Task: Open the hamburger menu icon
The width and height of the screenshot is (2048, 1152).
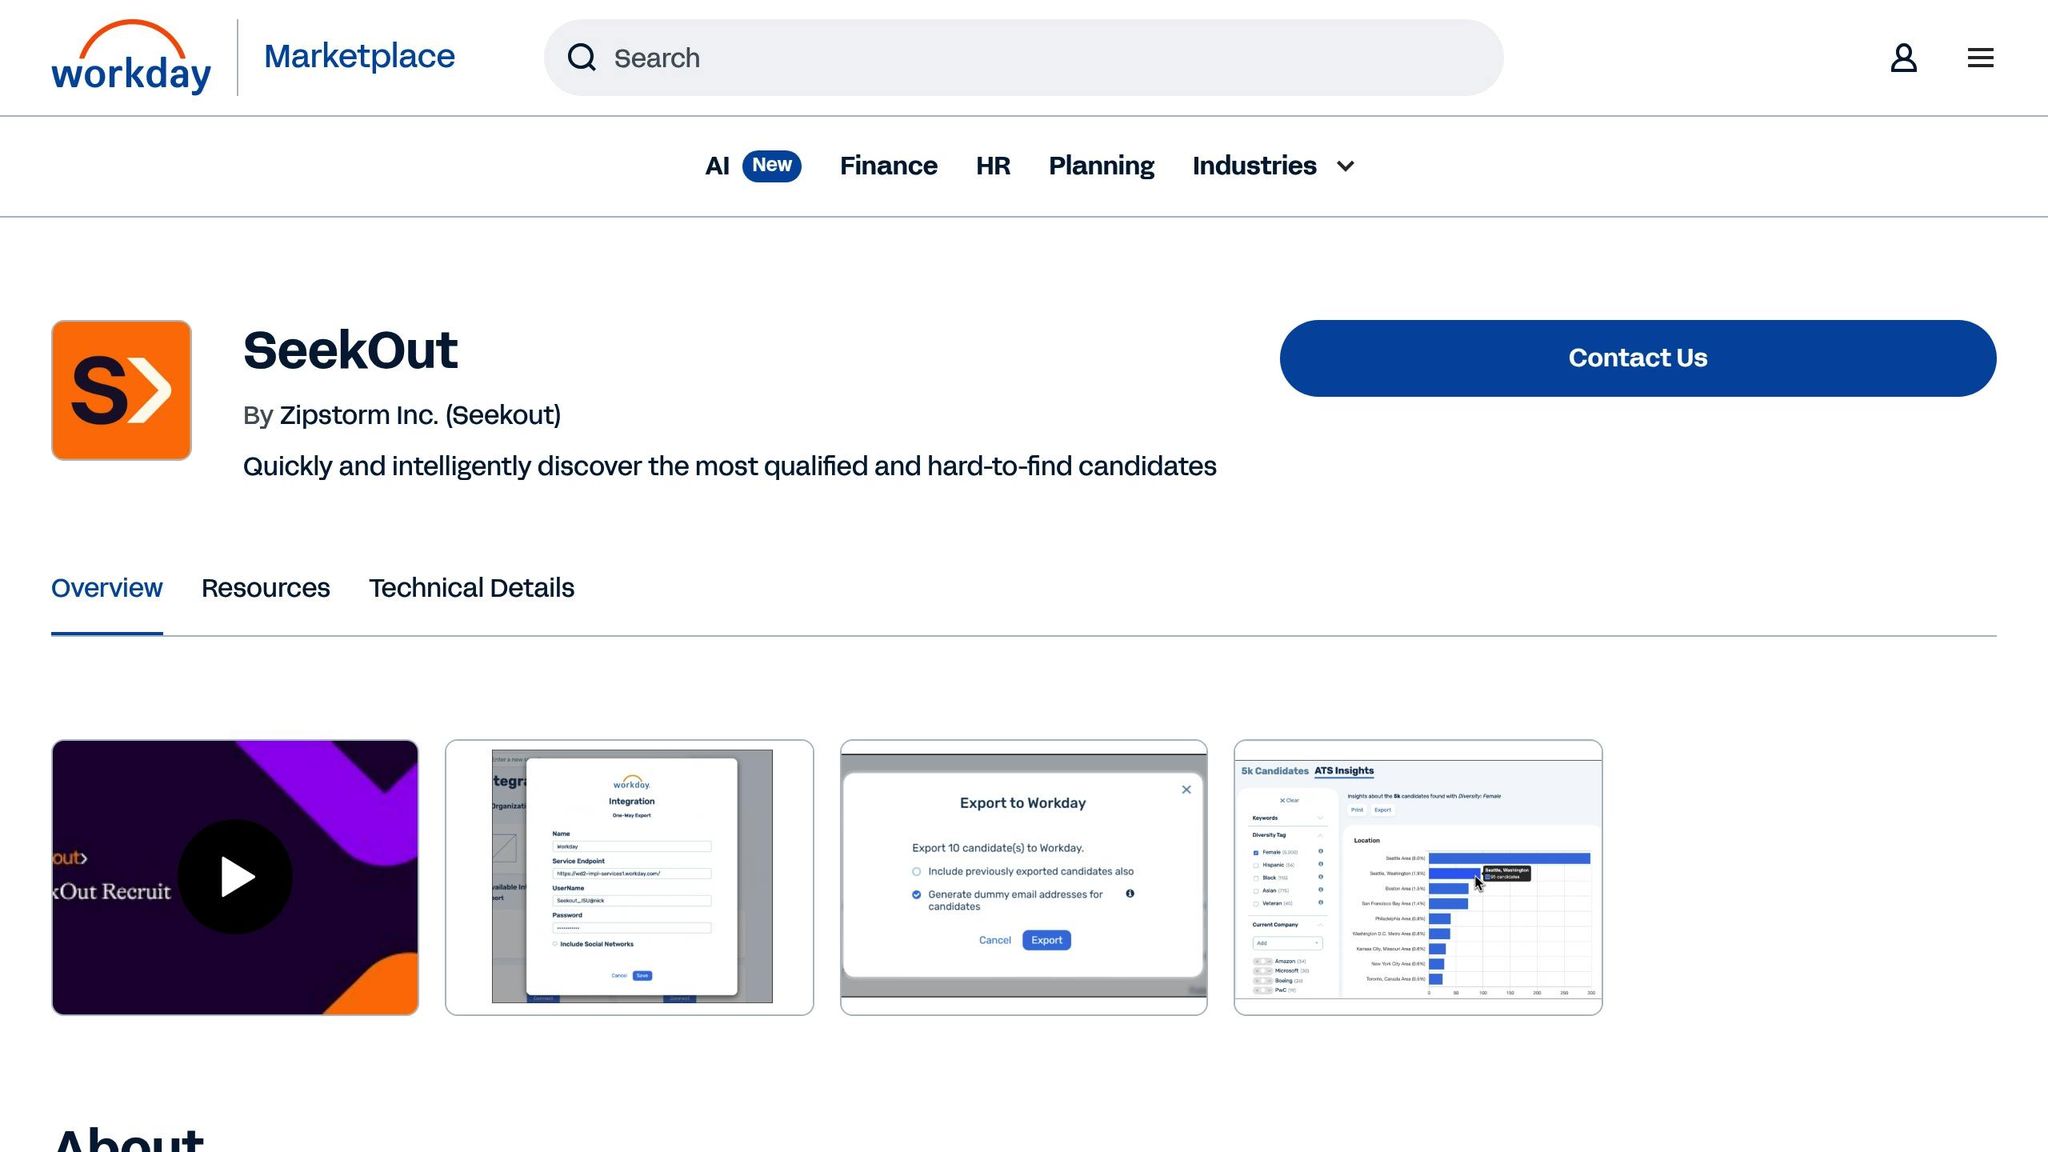Action: click(x=1980, y=58)
